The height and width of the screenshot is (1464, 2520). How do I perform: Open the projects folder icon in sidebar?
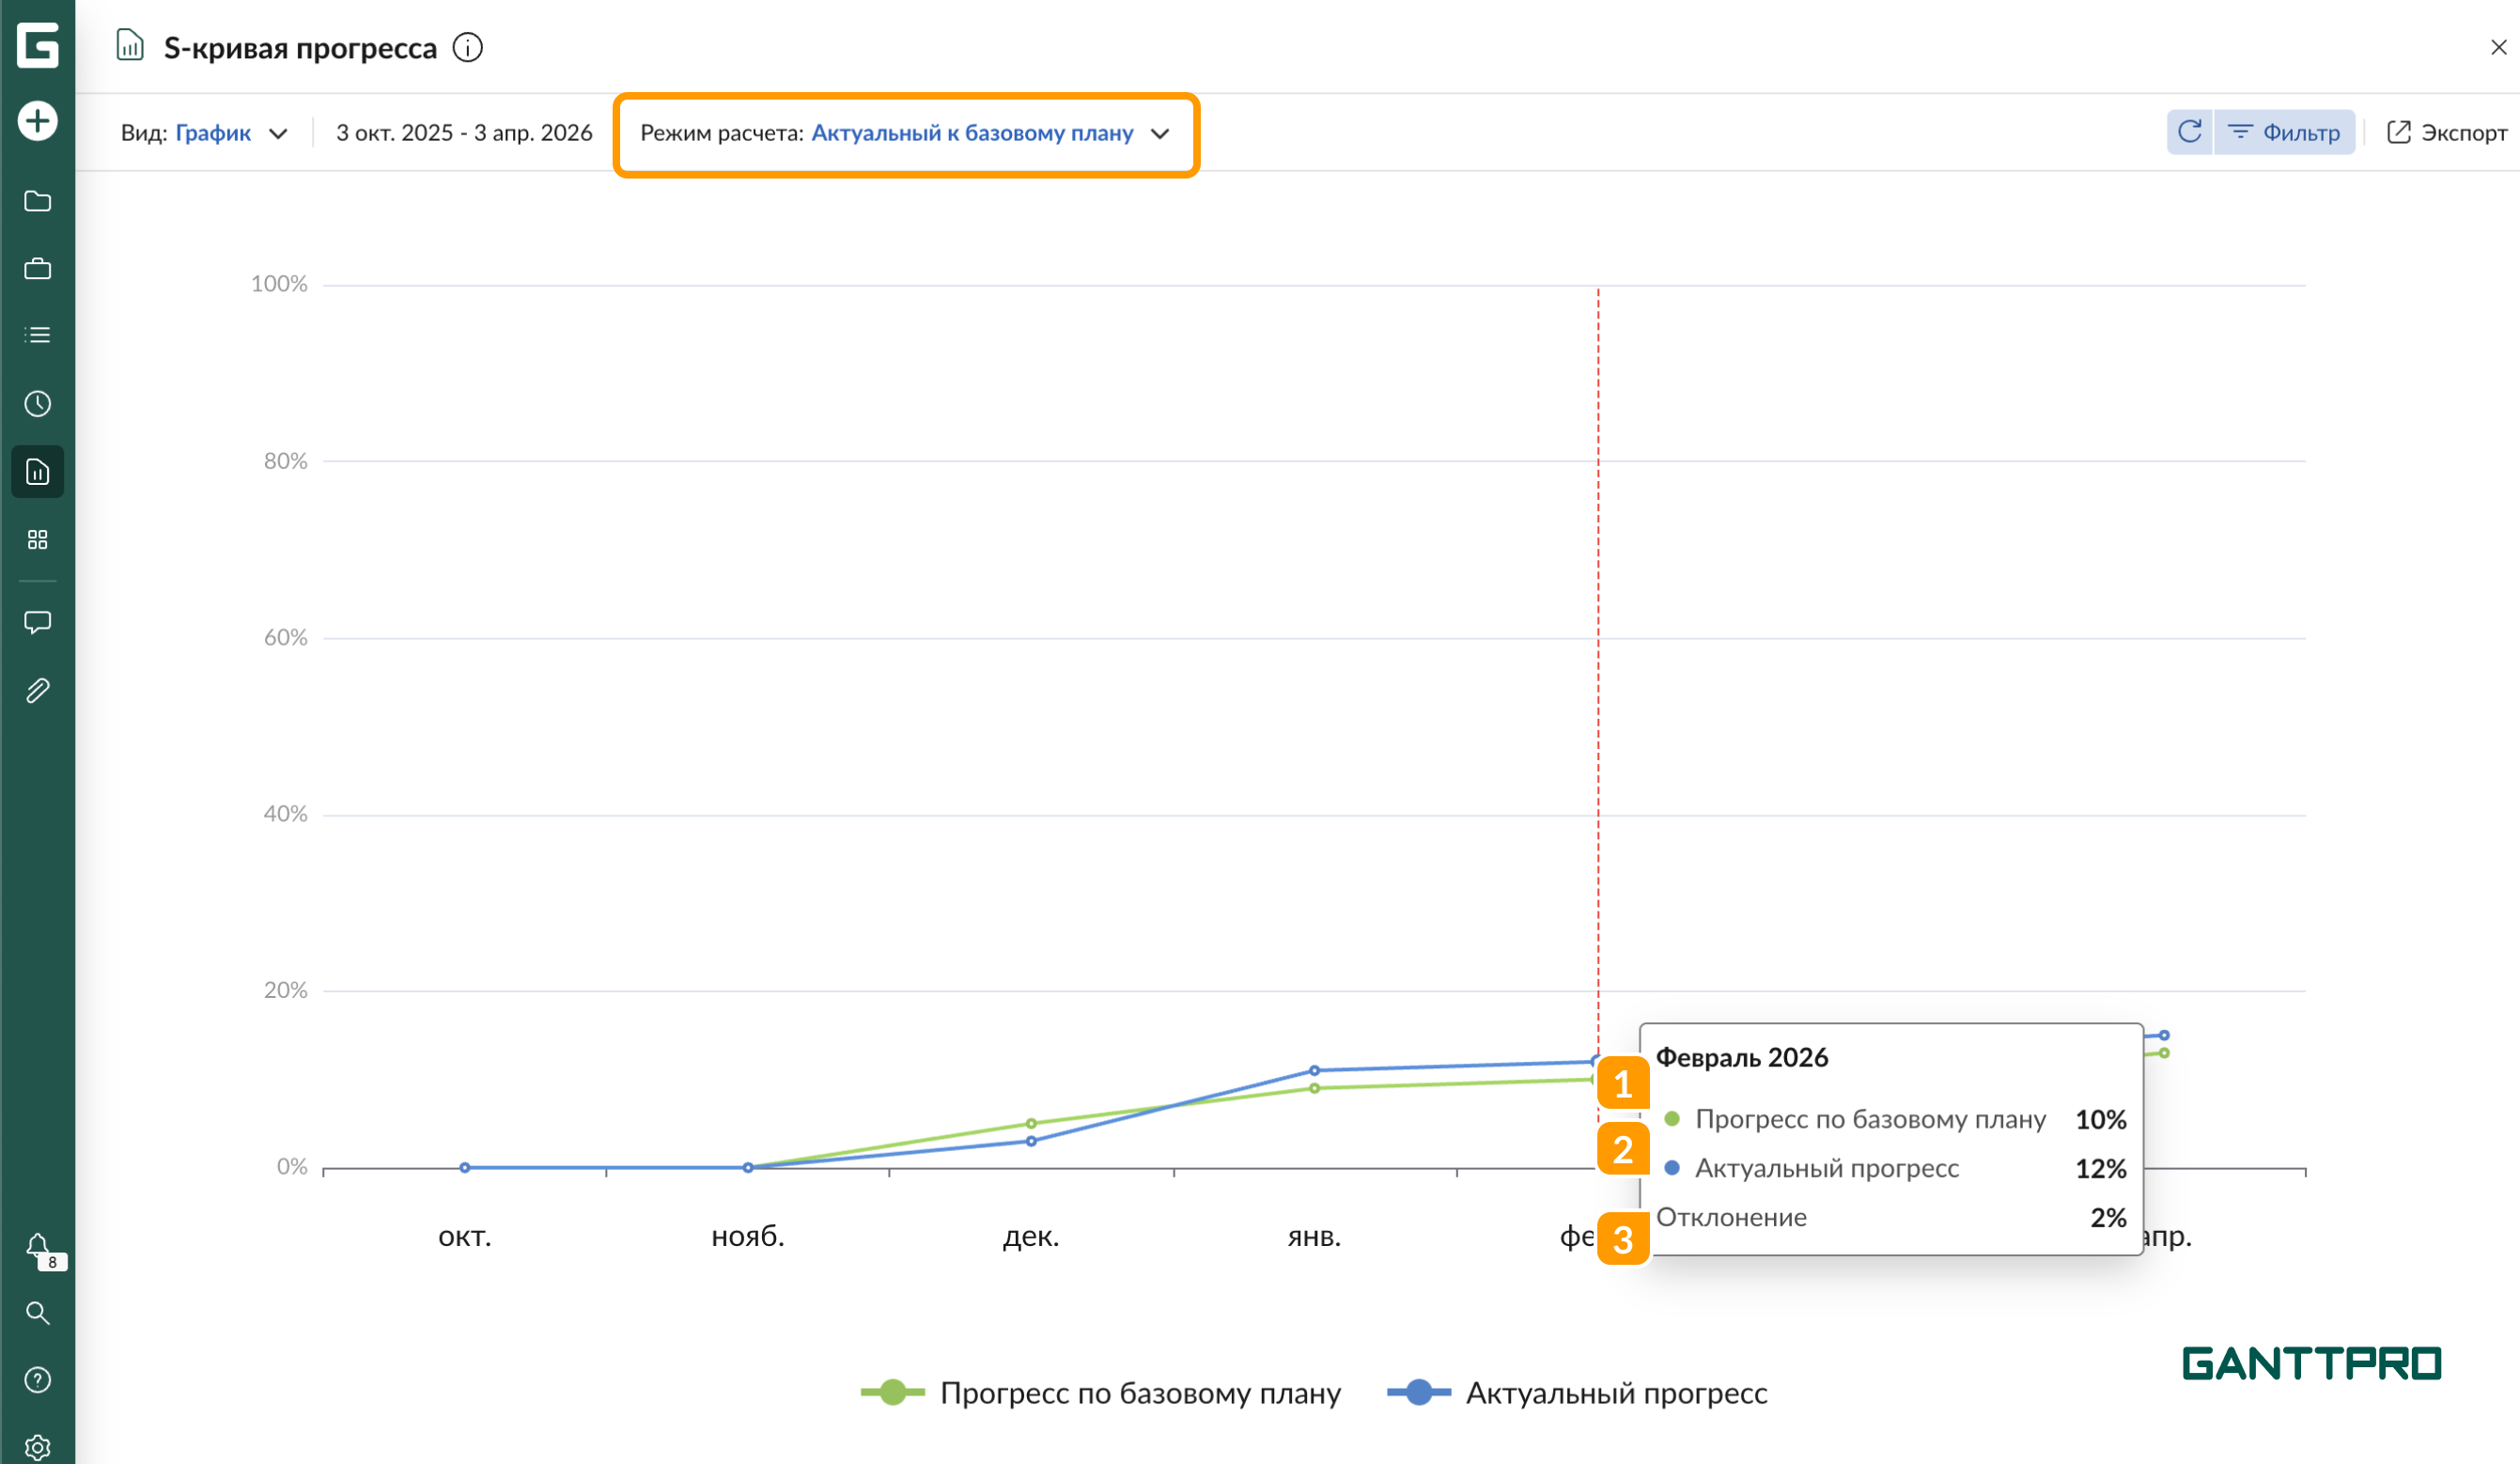pos(37,201)
